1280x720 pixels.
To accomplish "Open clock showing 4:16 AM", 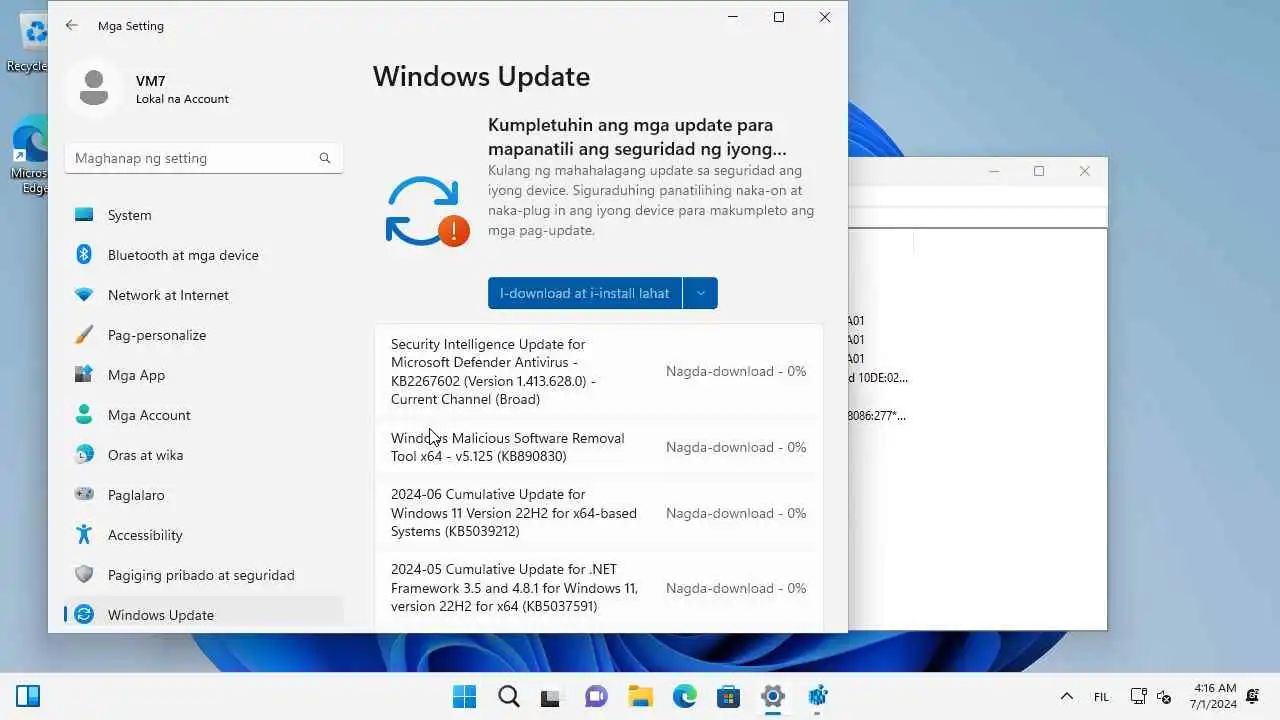I will click(x=1214, y=696).
